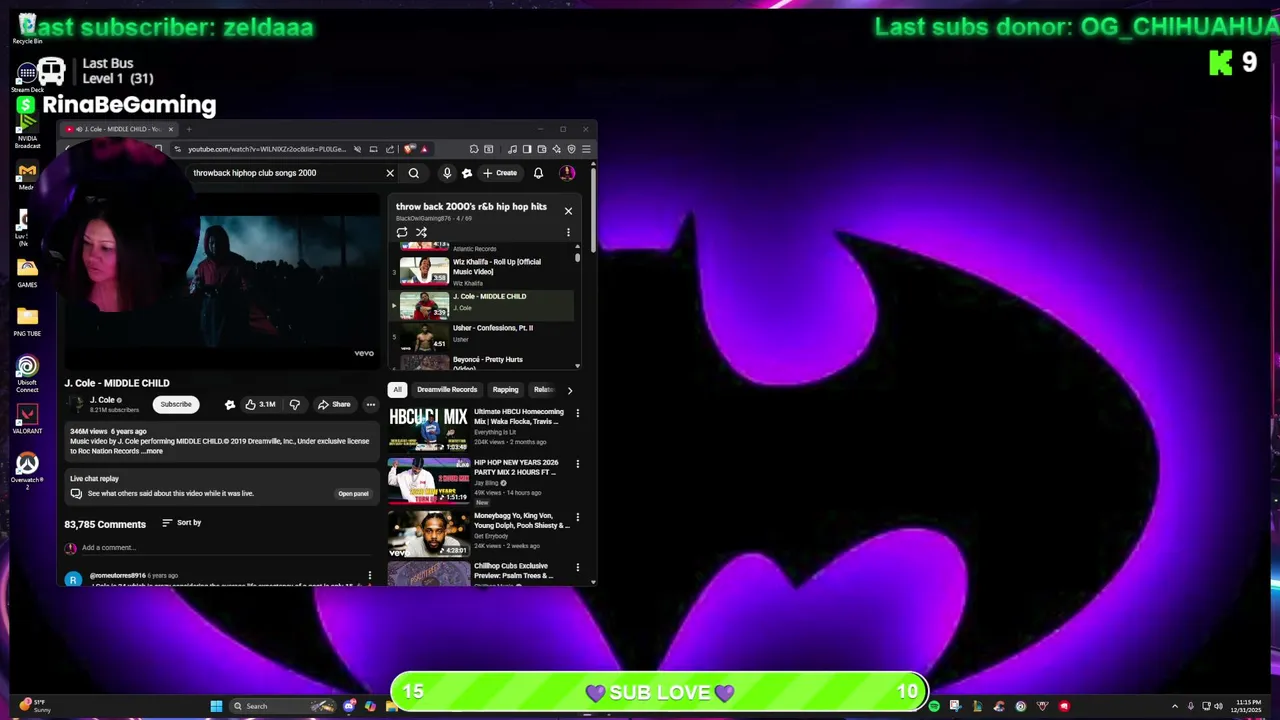Open options for Ultimate HBCU Homecoming Mix
This screenshot has width=1280, height=720.
(577, 413)
